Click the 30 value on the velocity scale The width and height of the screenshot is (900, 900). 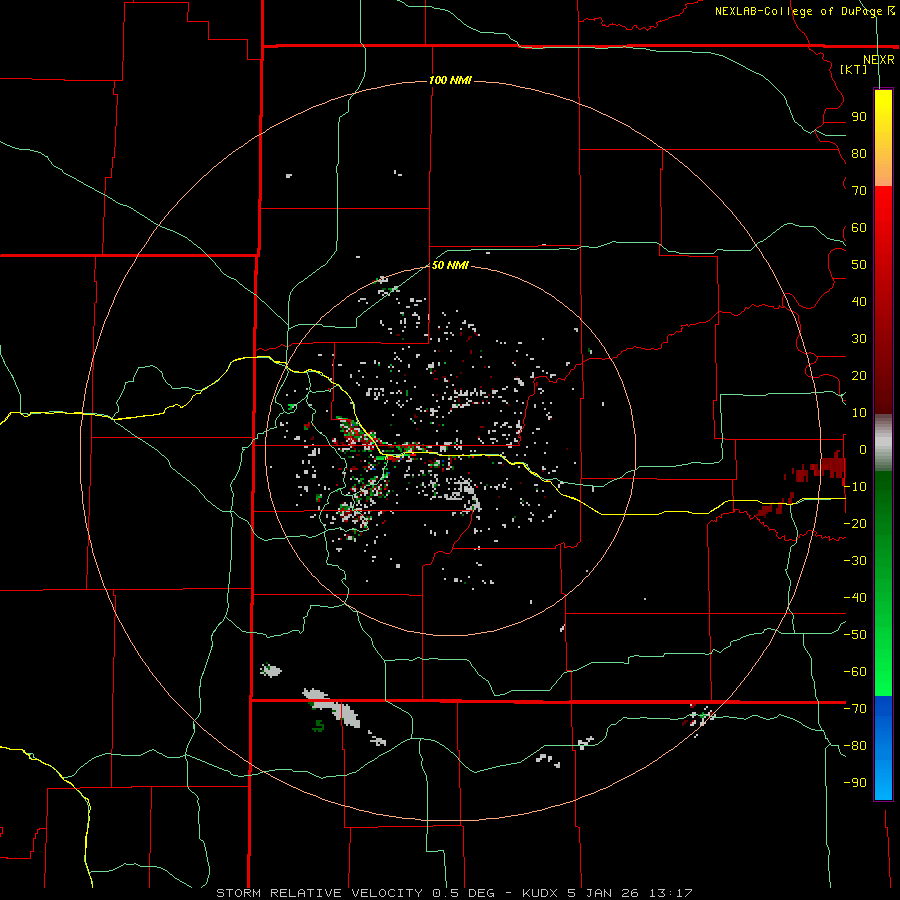click(859, 339)
